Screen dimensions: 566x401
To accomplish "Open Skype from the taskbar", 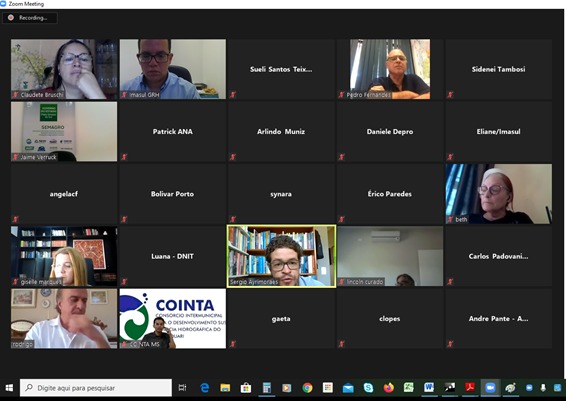I will (368, 388).
